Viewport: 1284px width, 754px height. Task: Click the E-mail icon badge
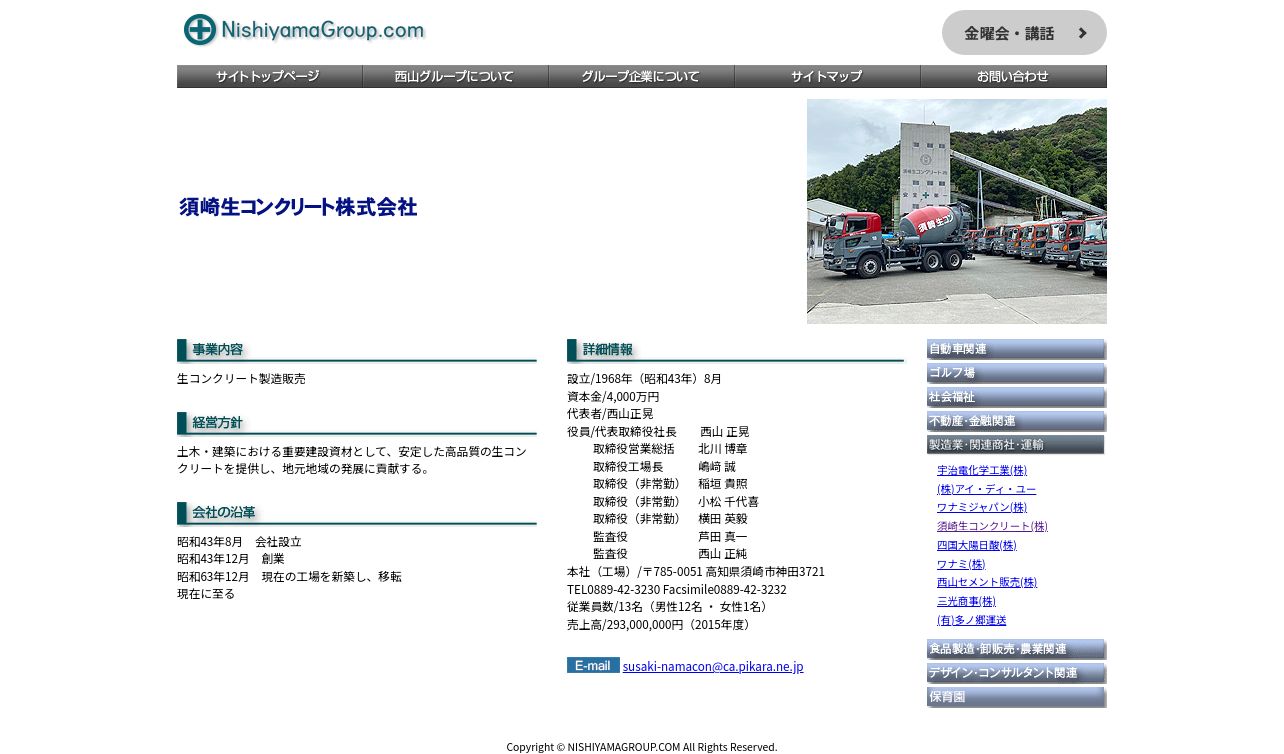click(593, 665)
